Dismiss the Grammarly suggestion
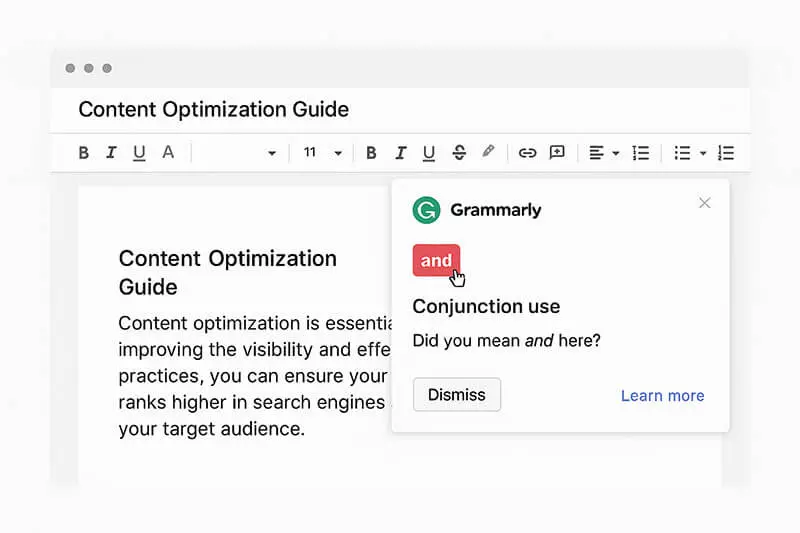This screenshot has width=800, height=533. point(457,394)
